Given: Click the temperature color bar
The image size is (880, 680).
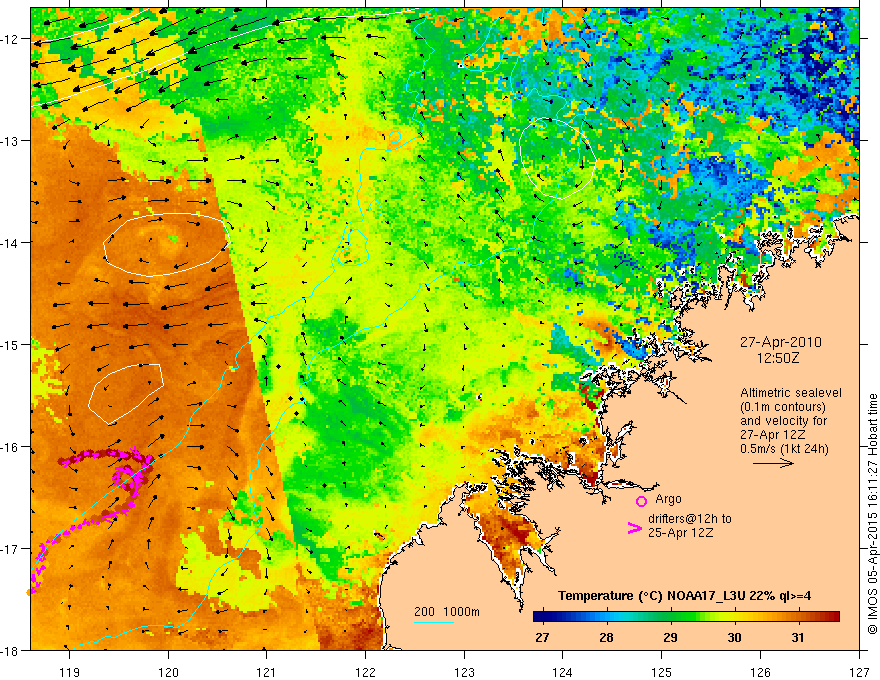Looking at the screenshot, I should coord(686,616).
